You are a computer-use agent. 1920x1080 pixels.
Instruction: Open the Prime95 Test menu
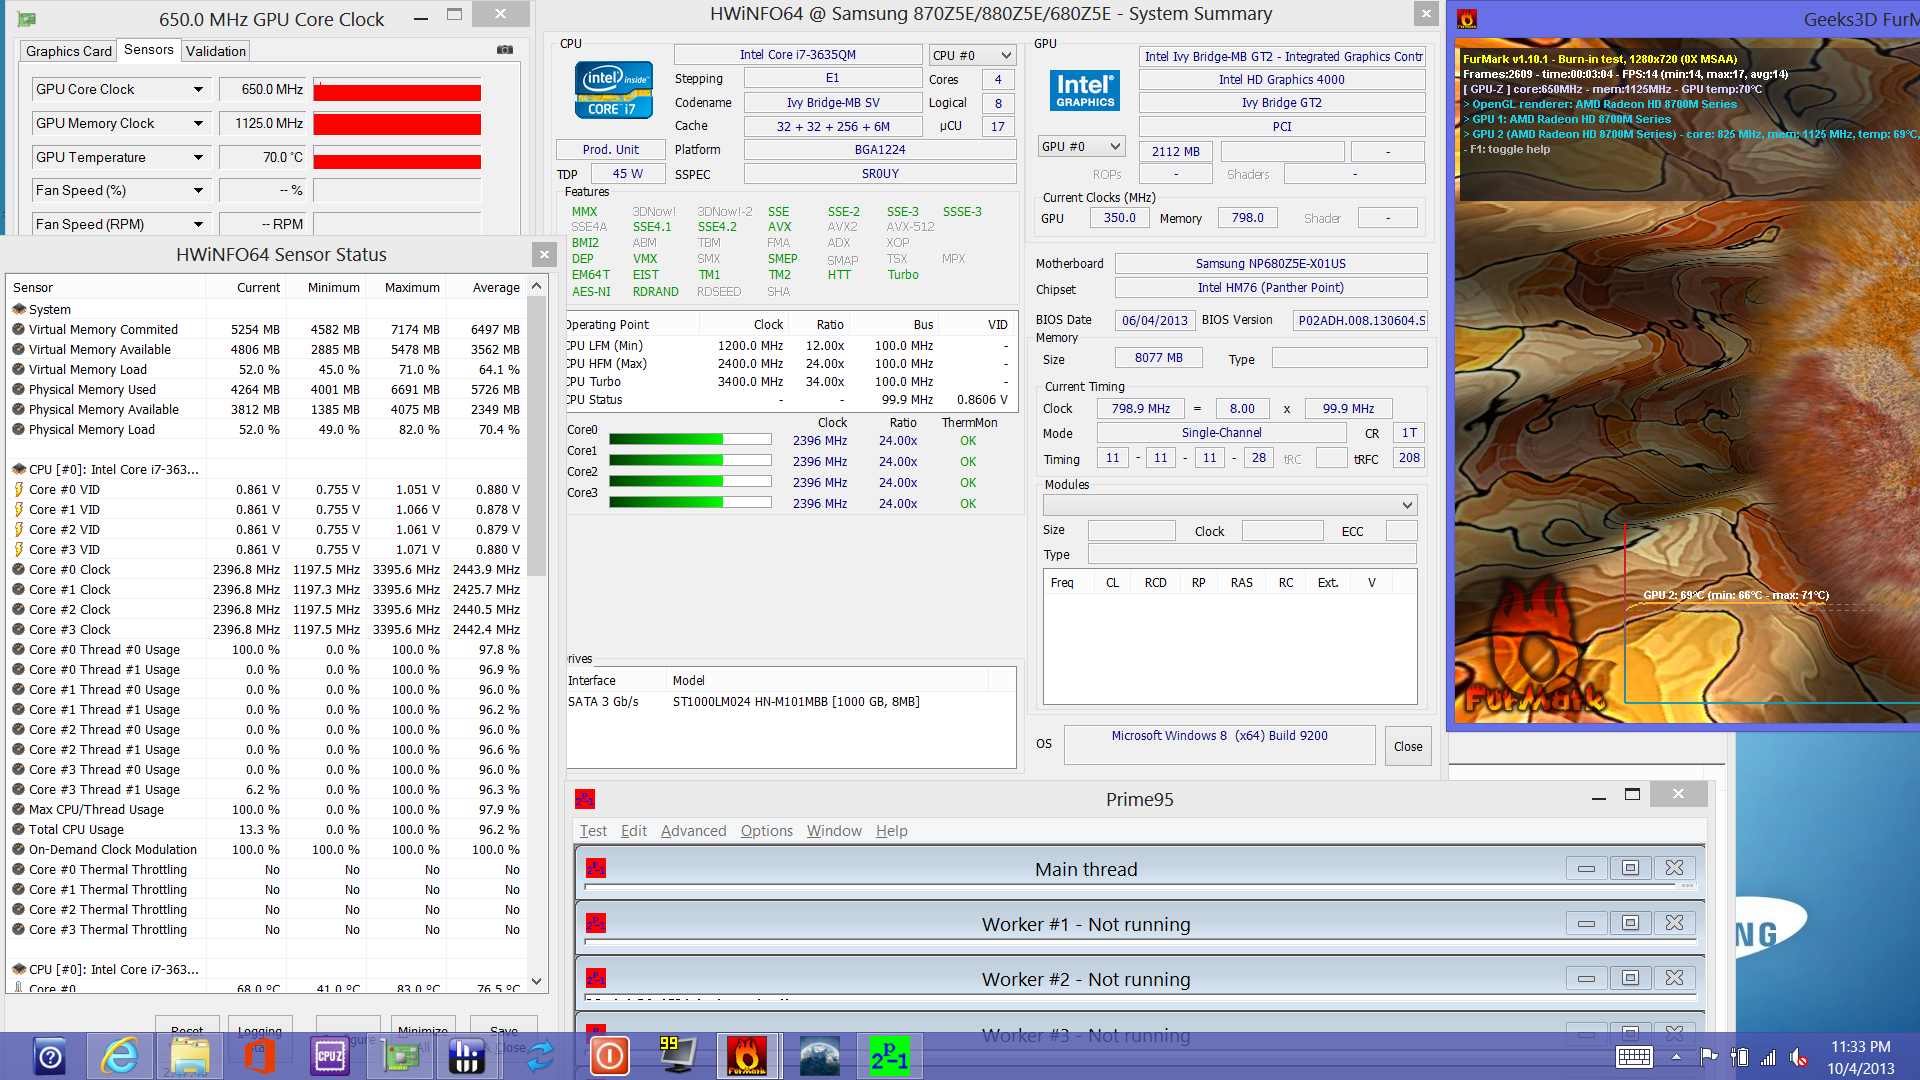(x=593, y=830)
